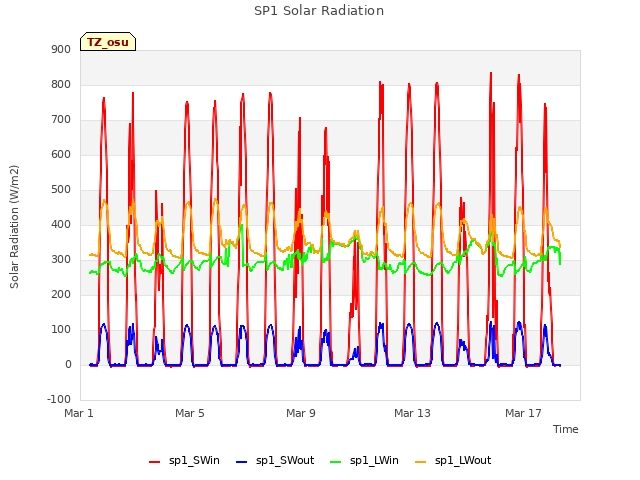Click the 700 y-axis tick label
The width and height of the screenshot is (640, 480).
tap(61, 120)
